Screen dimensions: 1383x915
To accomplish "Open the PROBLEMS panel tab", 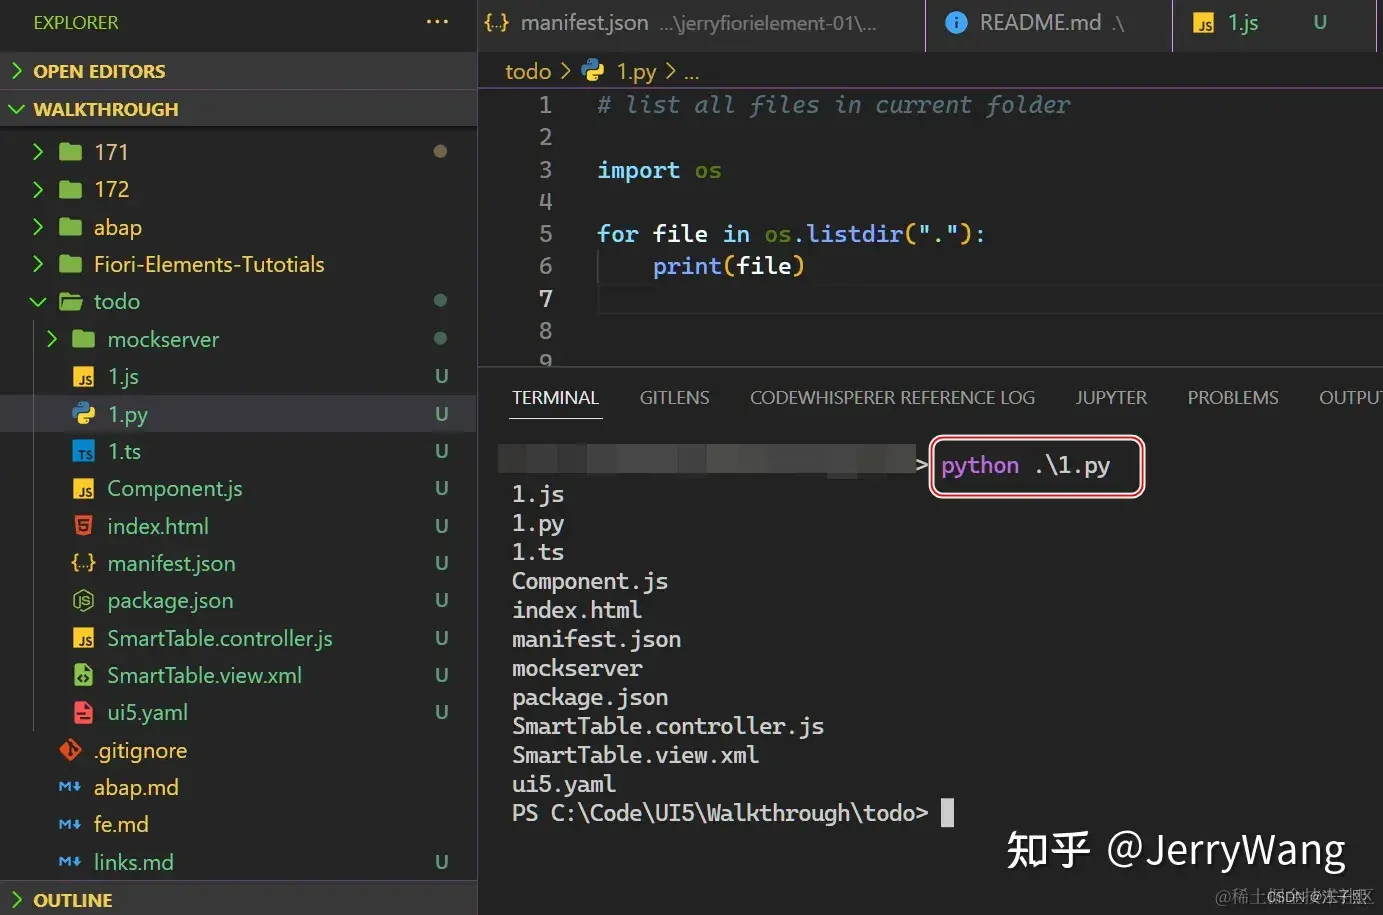I will (1233, 398).
